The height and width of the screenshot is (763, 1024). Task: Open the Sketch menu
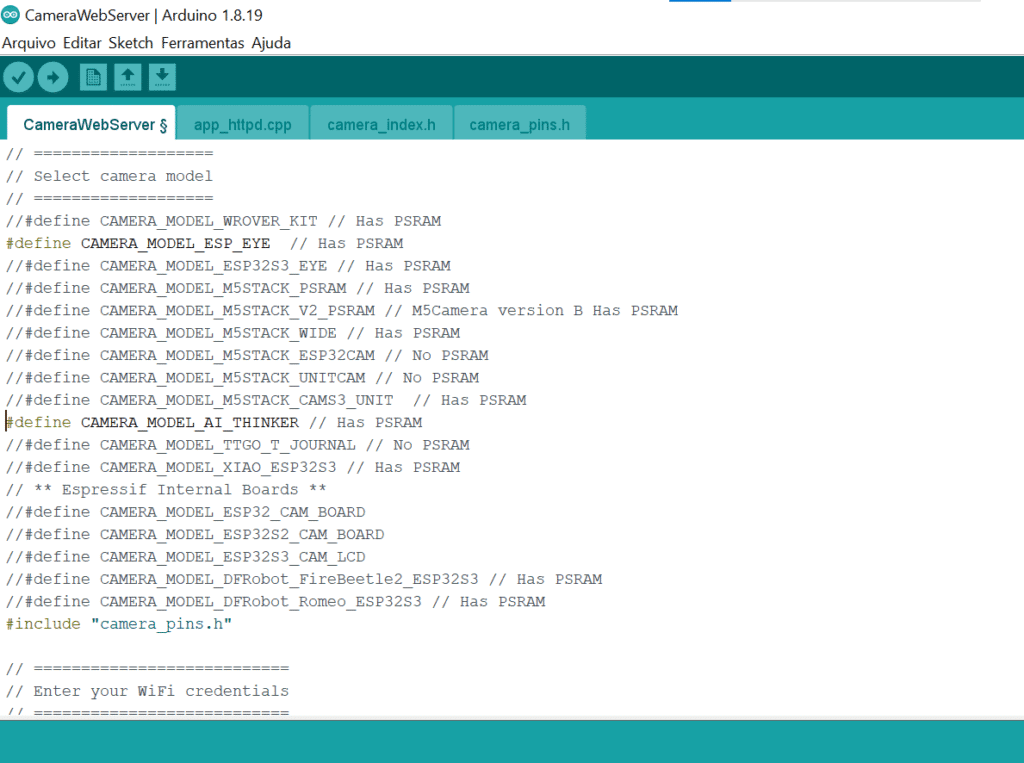click(131, 43)
